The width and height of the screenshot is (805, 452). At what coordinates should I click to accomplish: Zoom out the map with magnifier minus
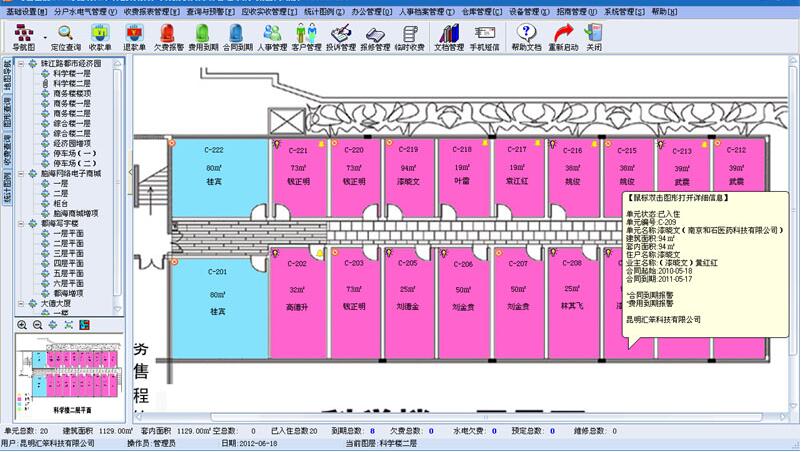(37, 325)
